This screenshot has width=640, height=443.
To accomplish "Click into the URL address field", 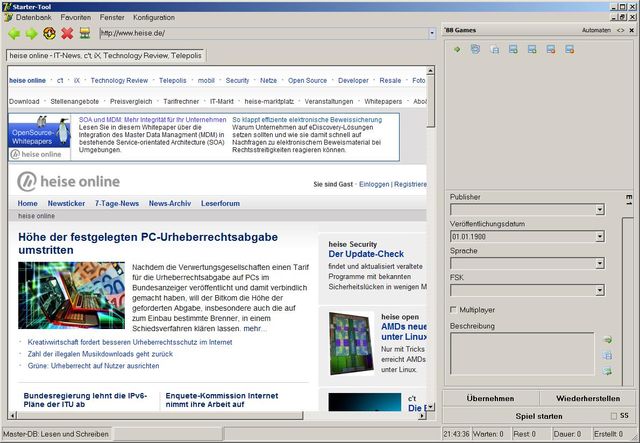I will (x=264, y=33).
